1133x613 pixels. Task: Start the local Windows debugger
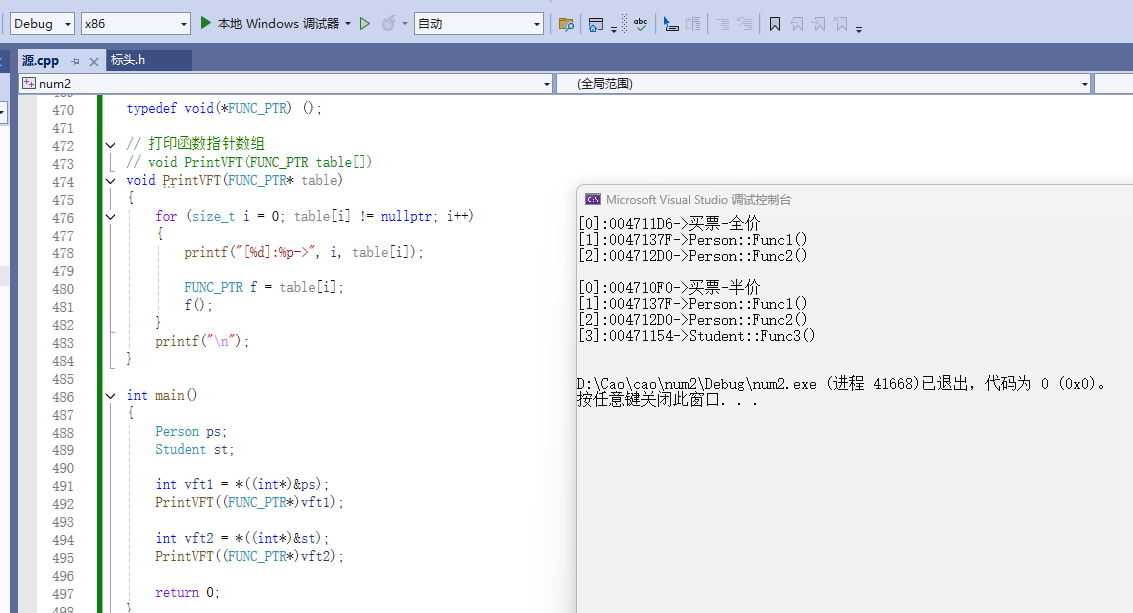[205, 23]
